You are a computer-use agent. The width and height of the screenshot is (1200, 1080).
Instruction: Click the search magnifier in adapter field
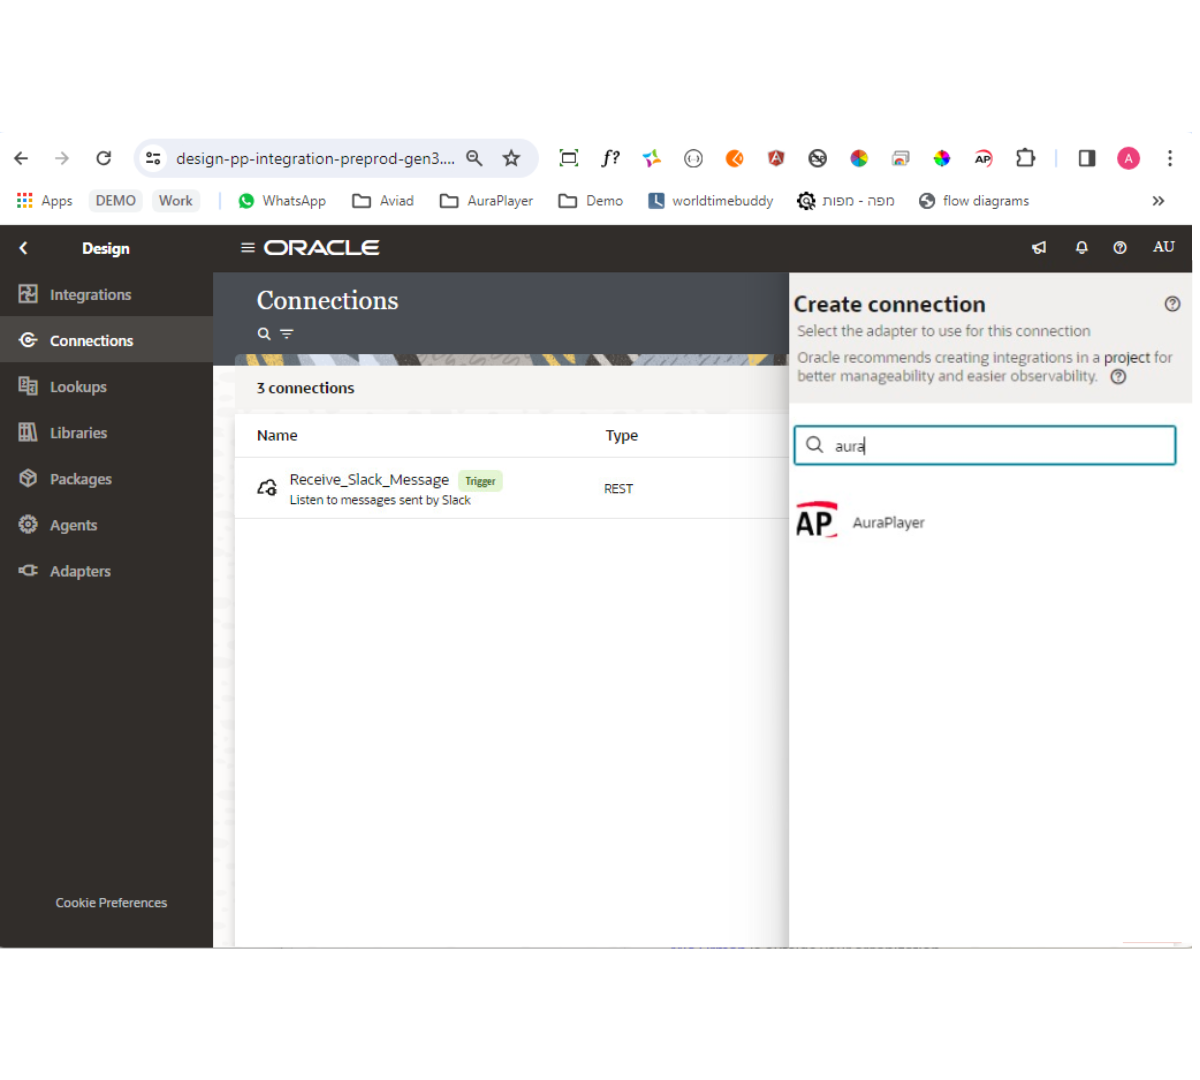point(815,445)
